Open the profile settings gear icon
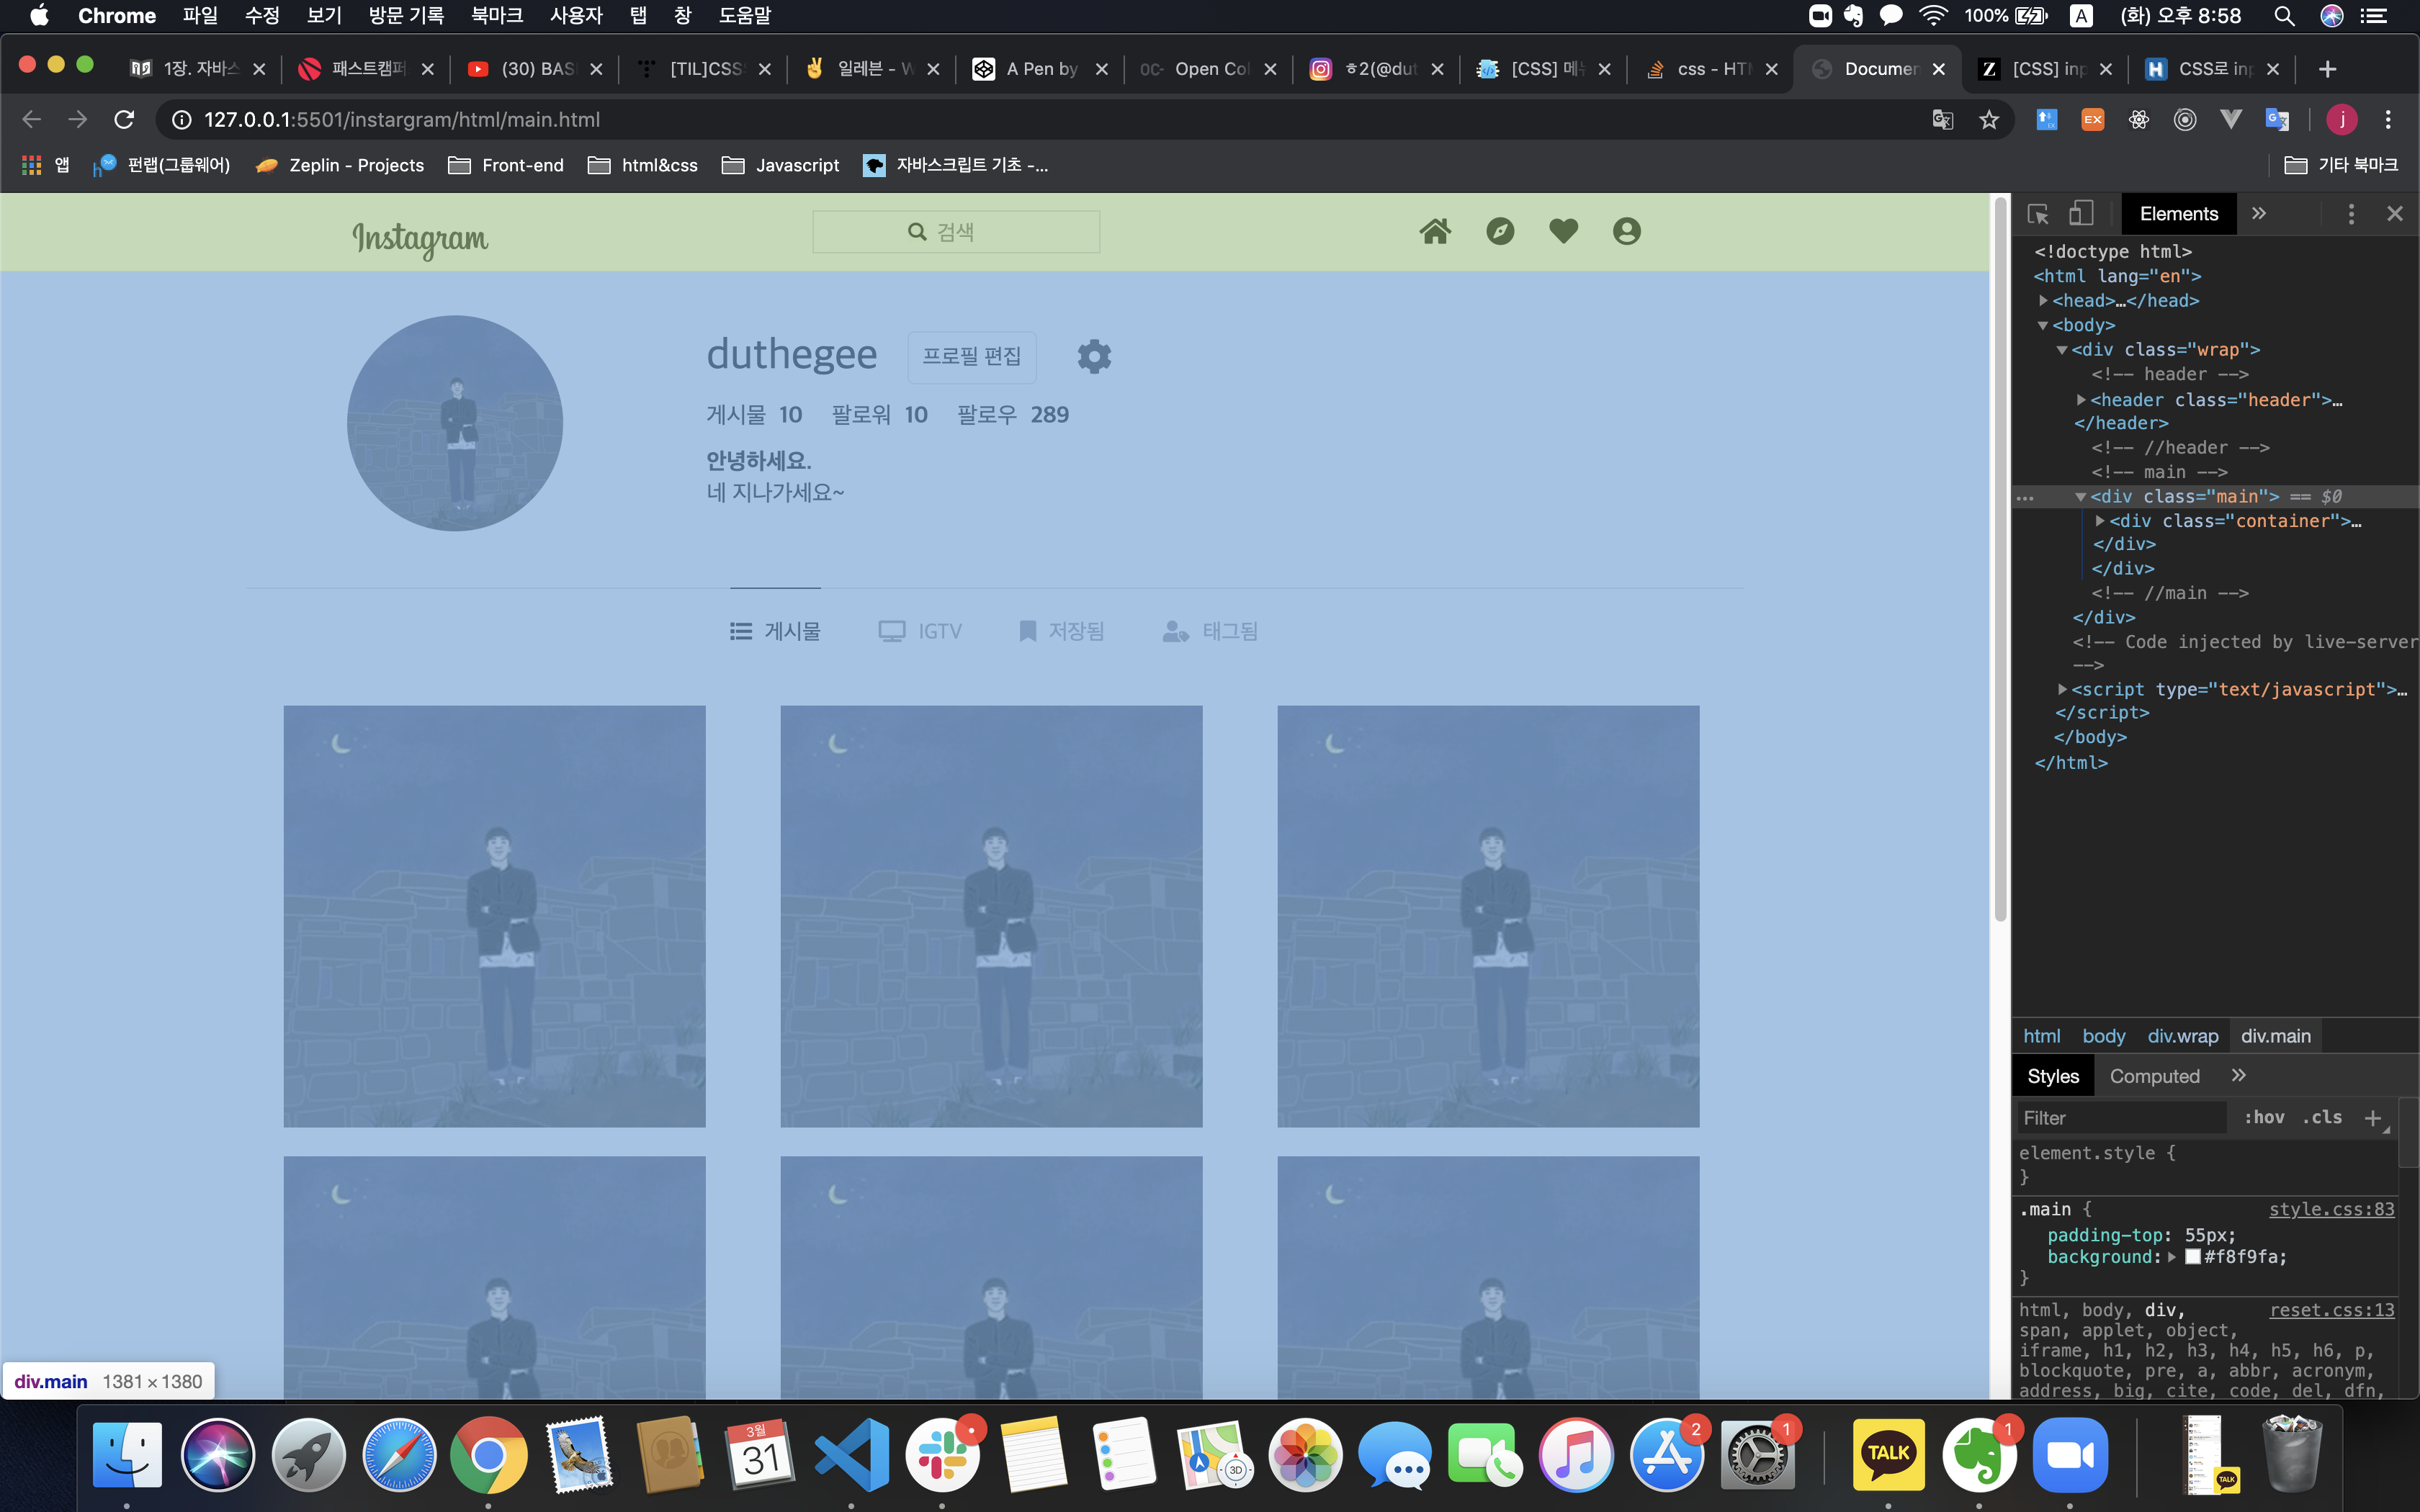 pyautogui.click(x=1094, y=357)
